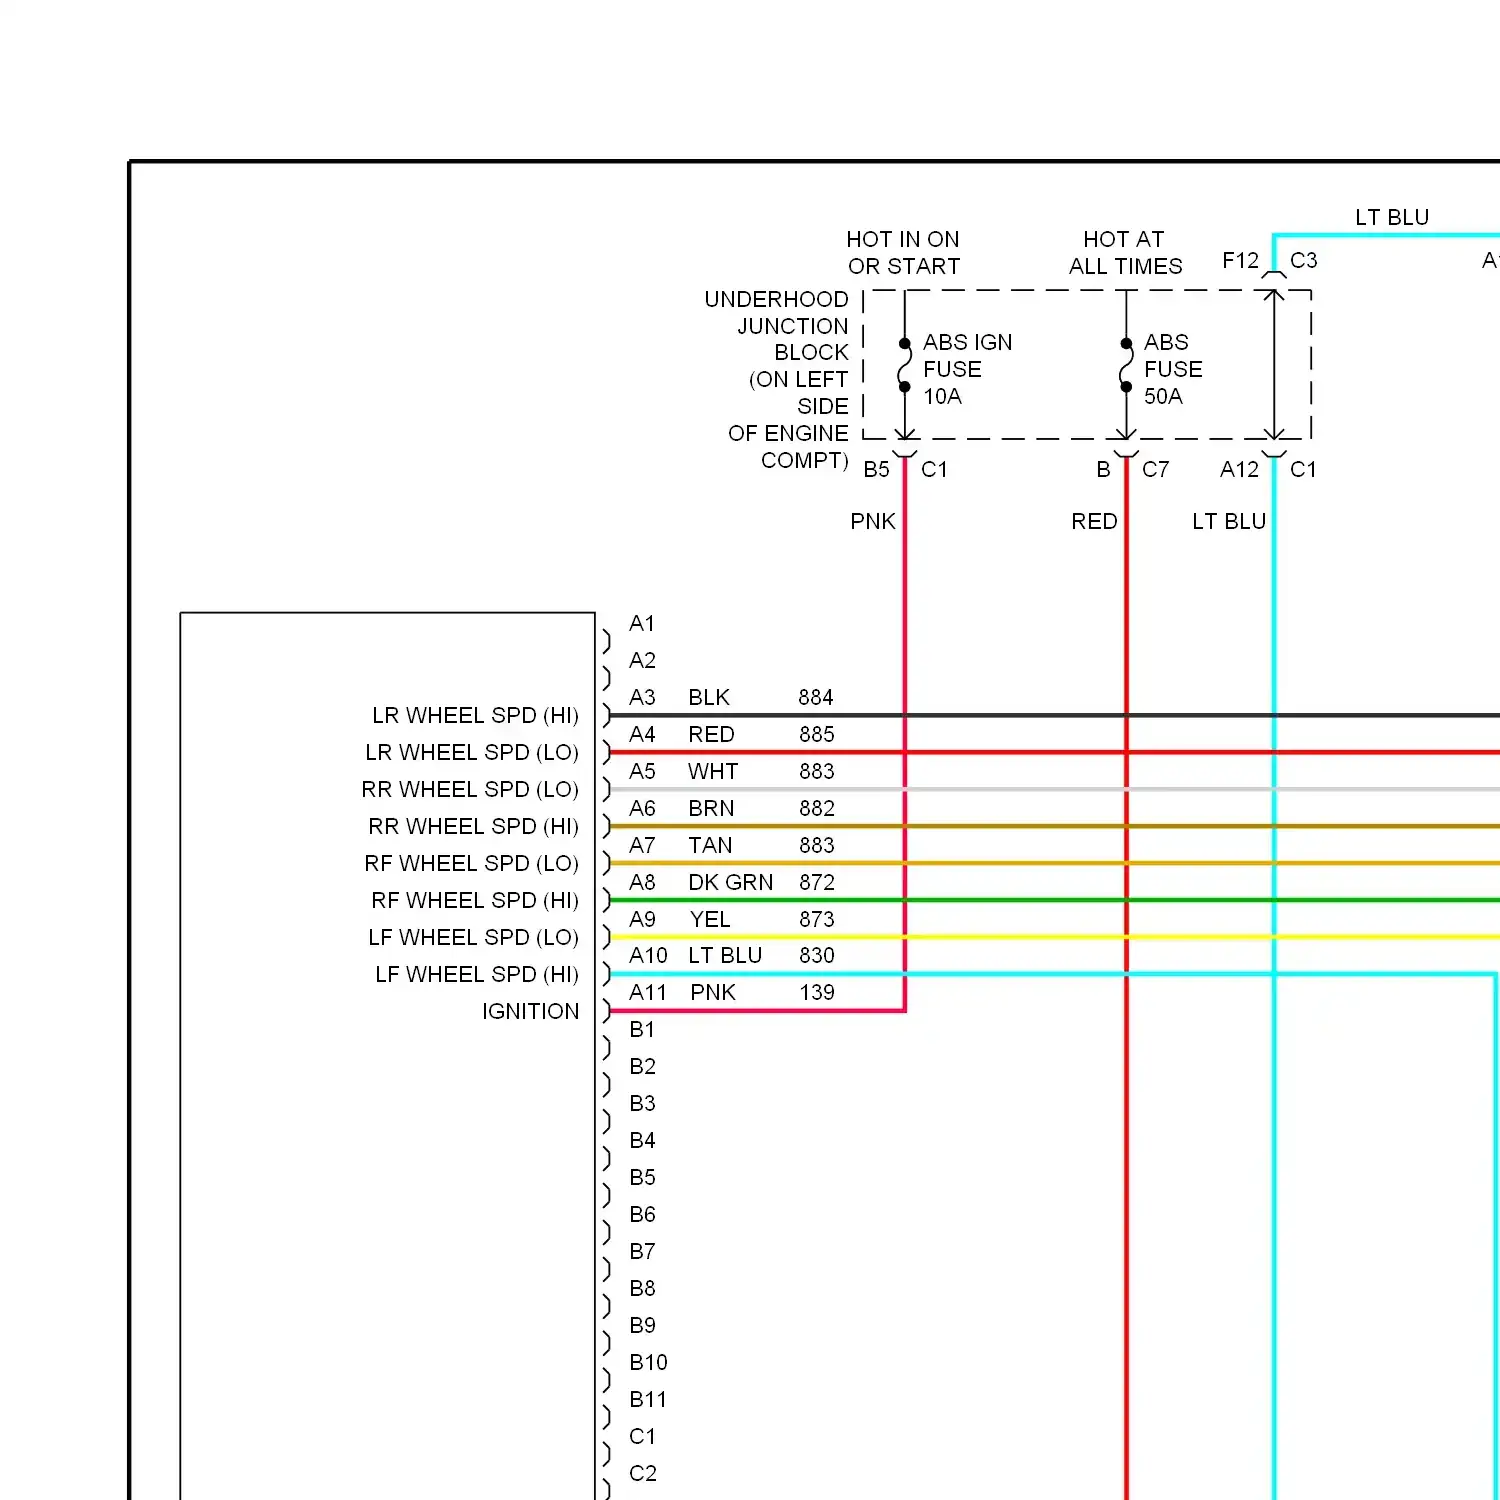Click the 'HOT IN ON OR START' label
Screen dimensions: 1500x1500
tap(903, 253)
